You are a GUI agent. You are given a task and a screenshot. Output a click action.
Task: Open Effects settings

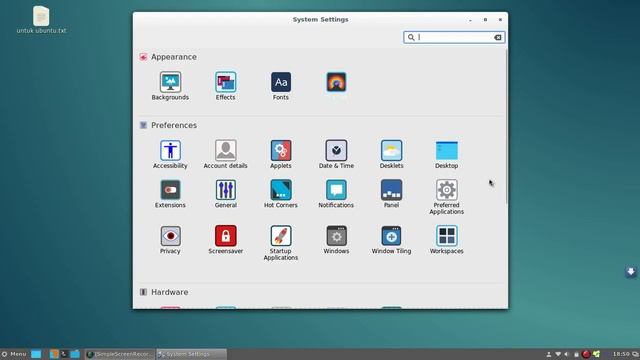click(x=225, y=86)
